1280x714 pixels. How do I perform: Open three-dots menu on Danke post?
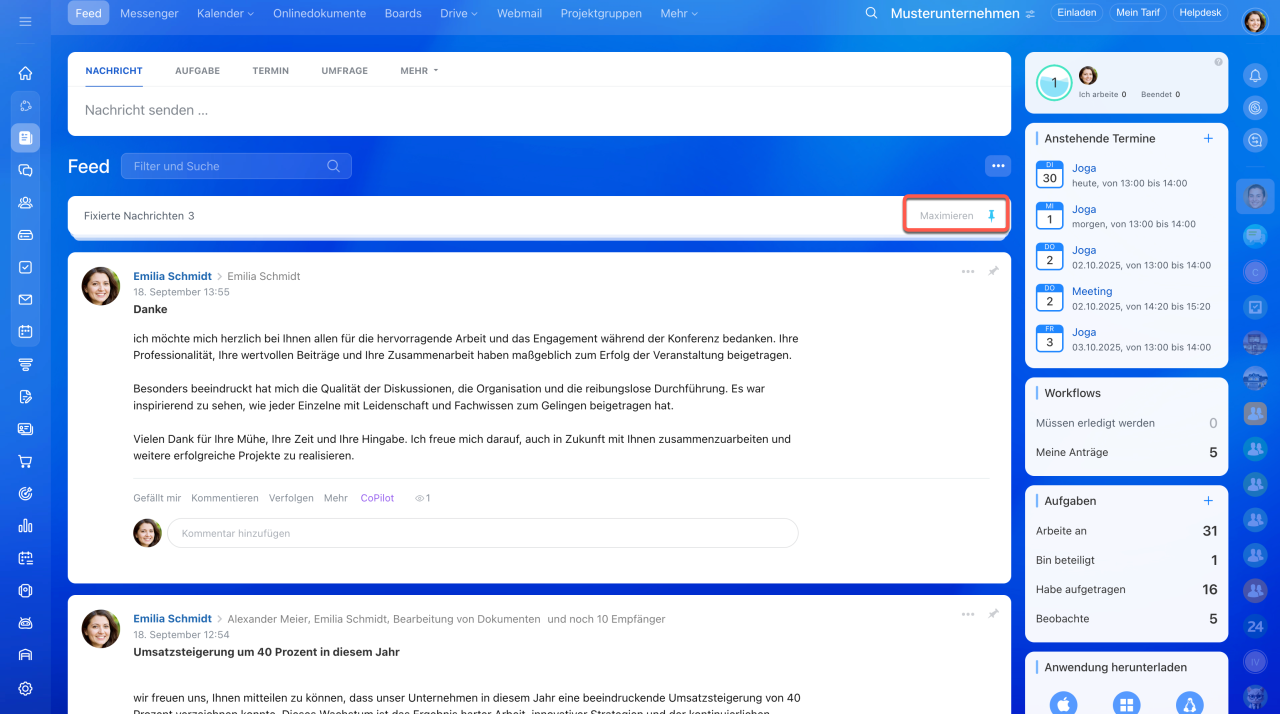[968, 272]
